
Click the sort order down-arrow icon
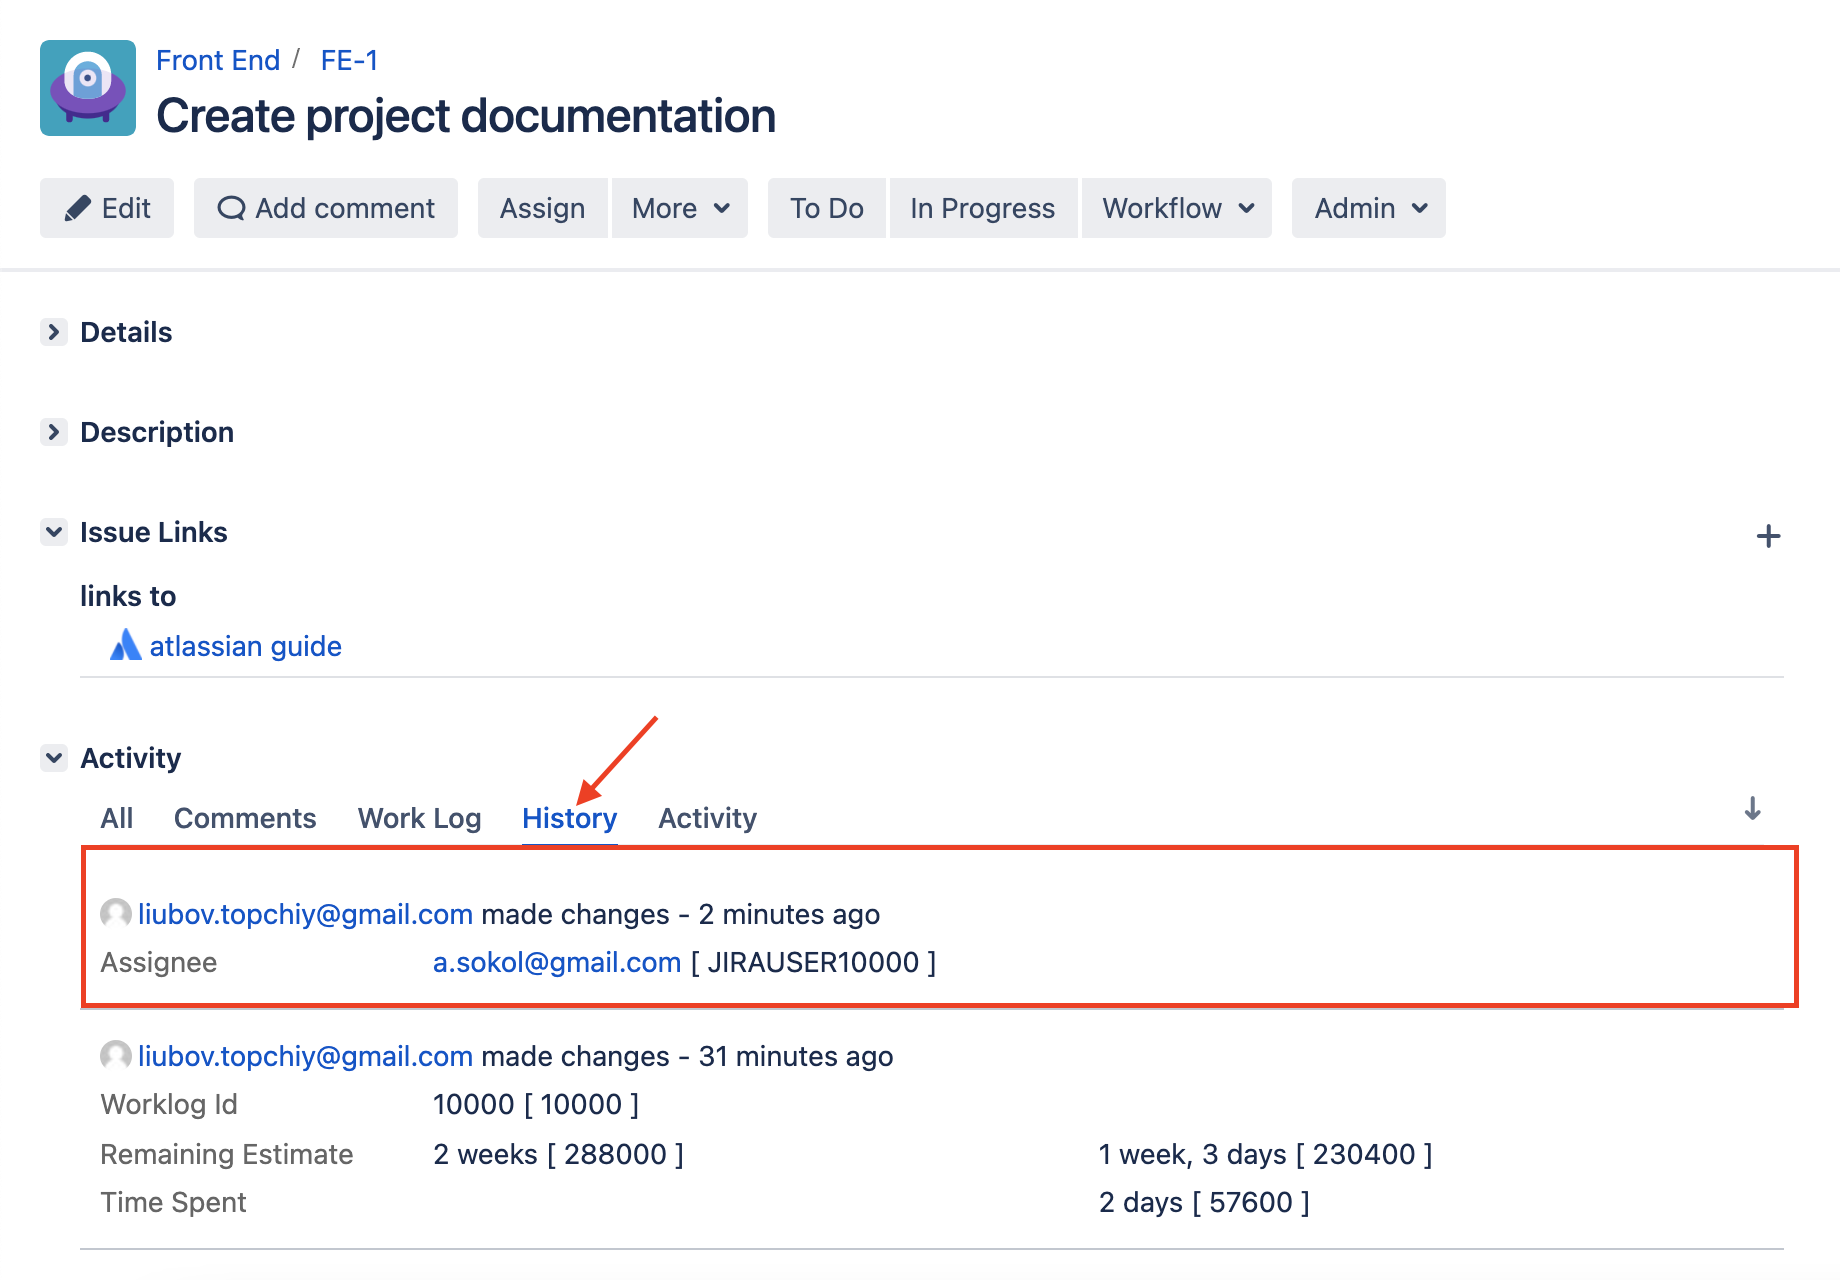(x=1752, y=809)
